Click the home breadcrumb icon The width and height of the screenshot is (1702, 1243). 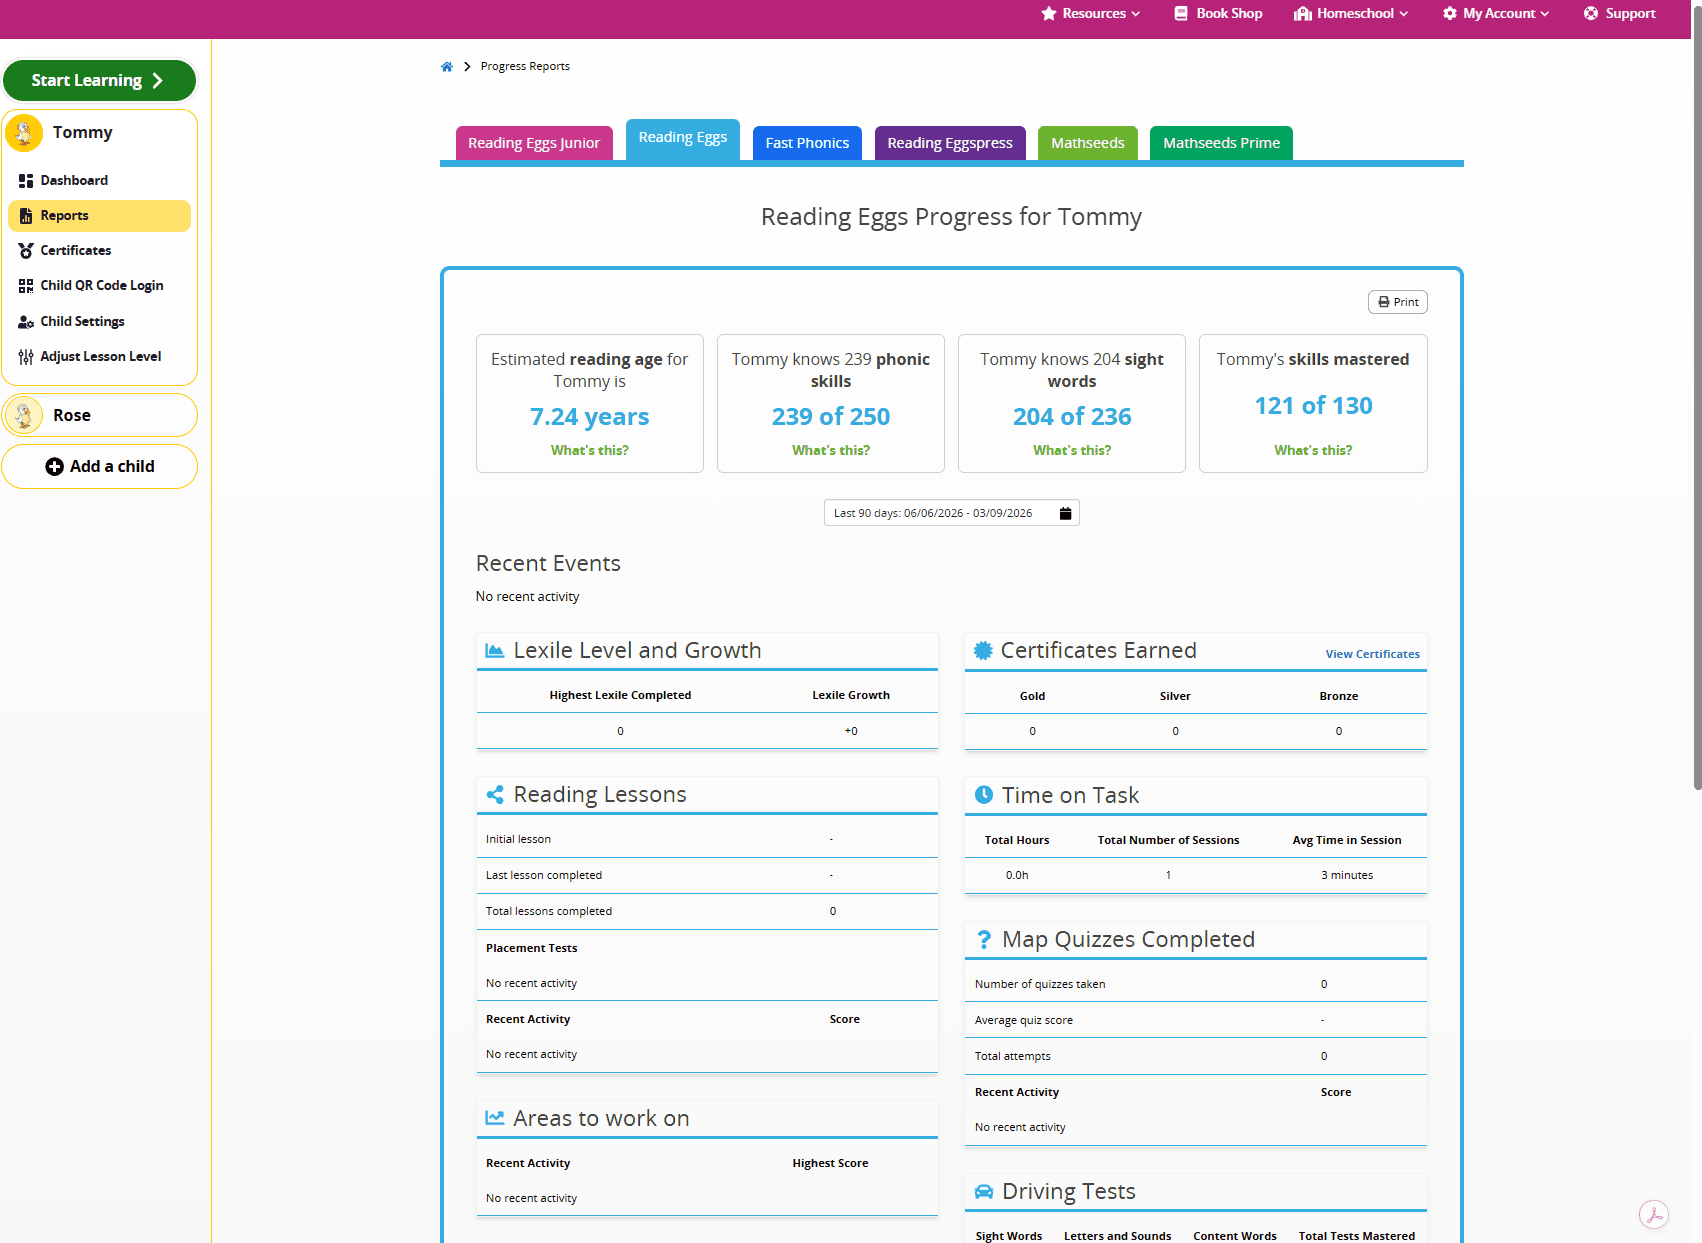447,67
